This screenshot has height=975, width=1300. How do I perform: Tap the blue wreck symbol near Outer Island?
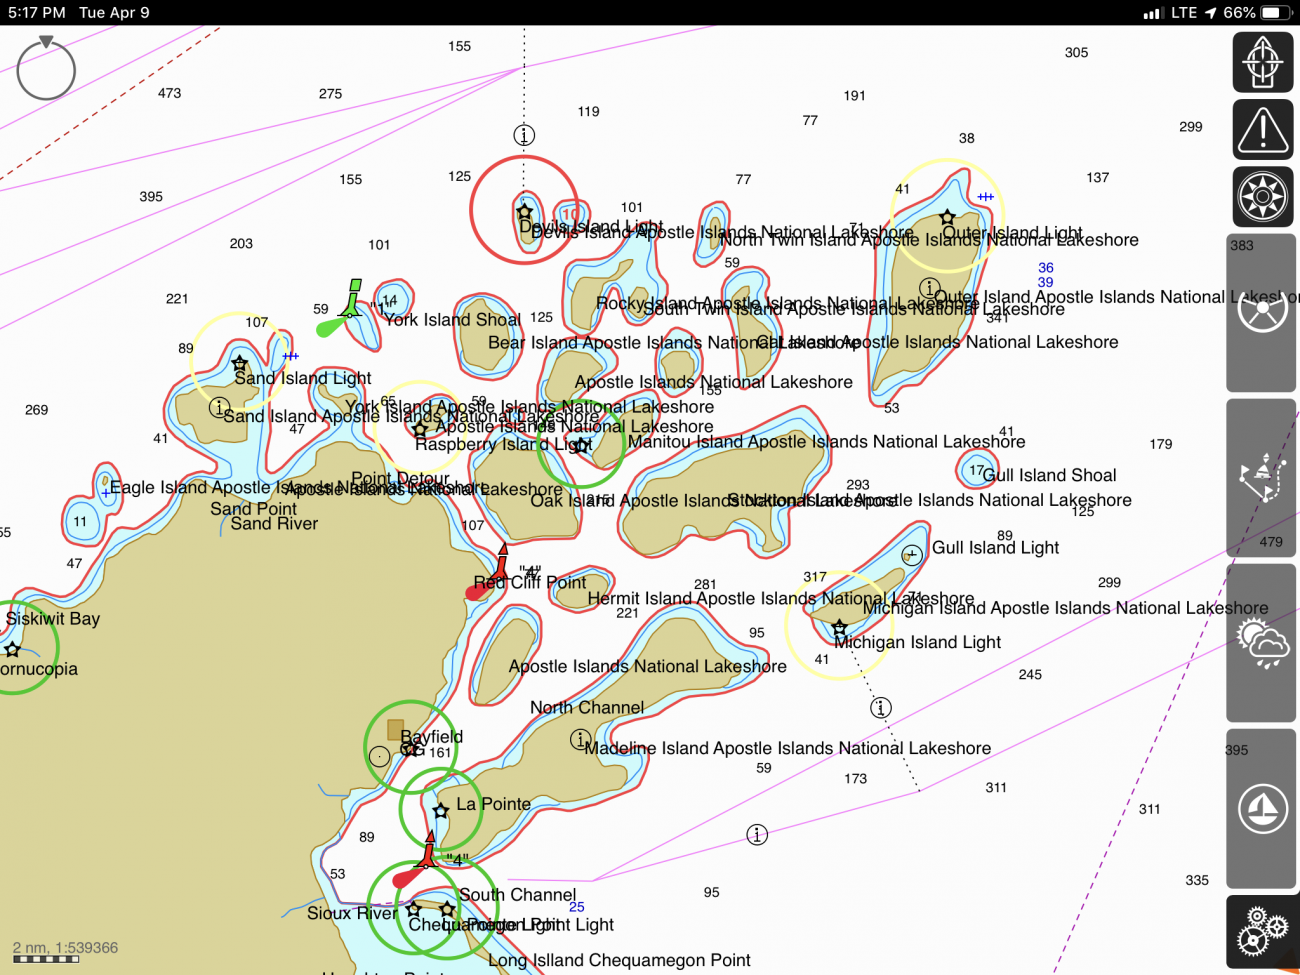coord(986,197)
